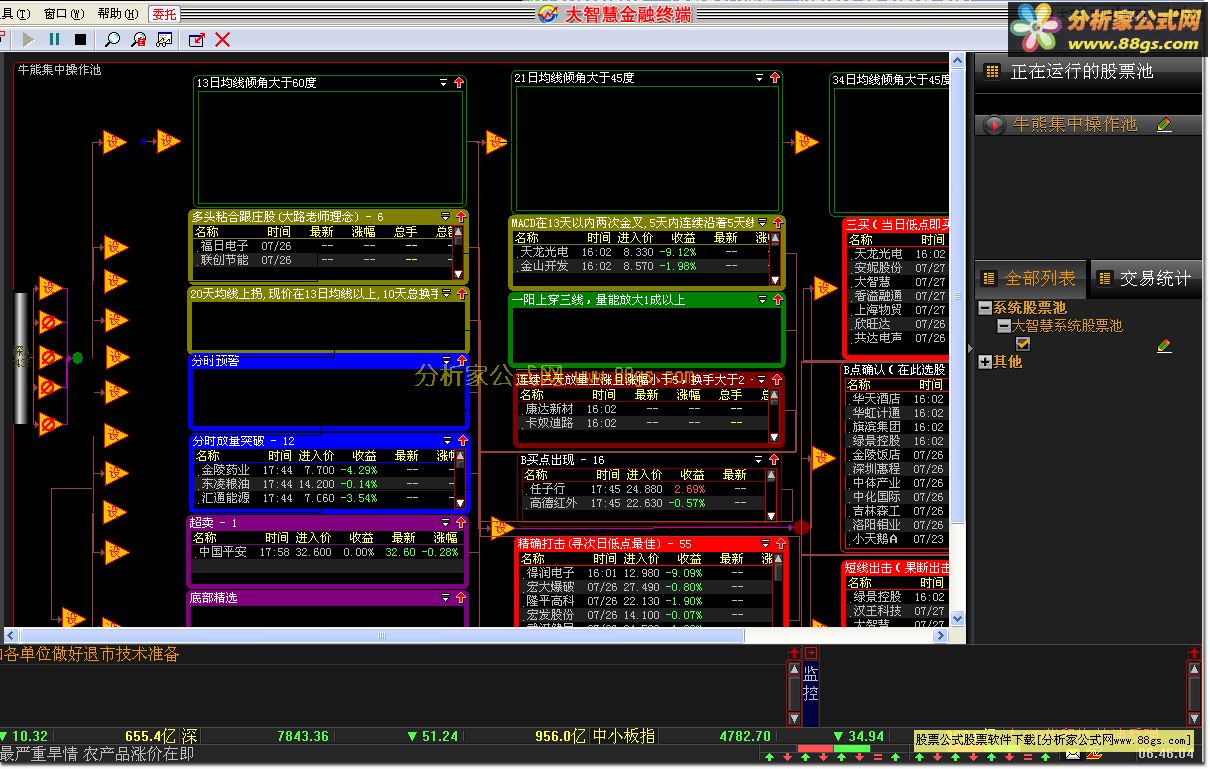Open the dropdown of 分时预警 box
Image resolution: width=1210 pixels, height=769 pixels.
(446, 361)
